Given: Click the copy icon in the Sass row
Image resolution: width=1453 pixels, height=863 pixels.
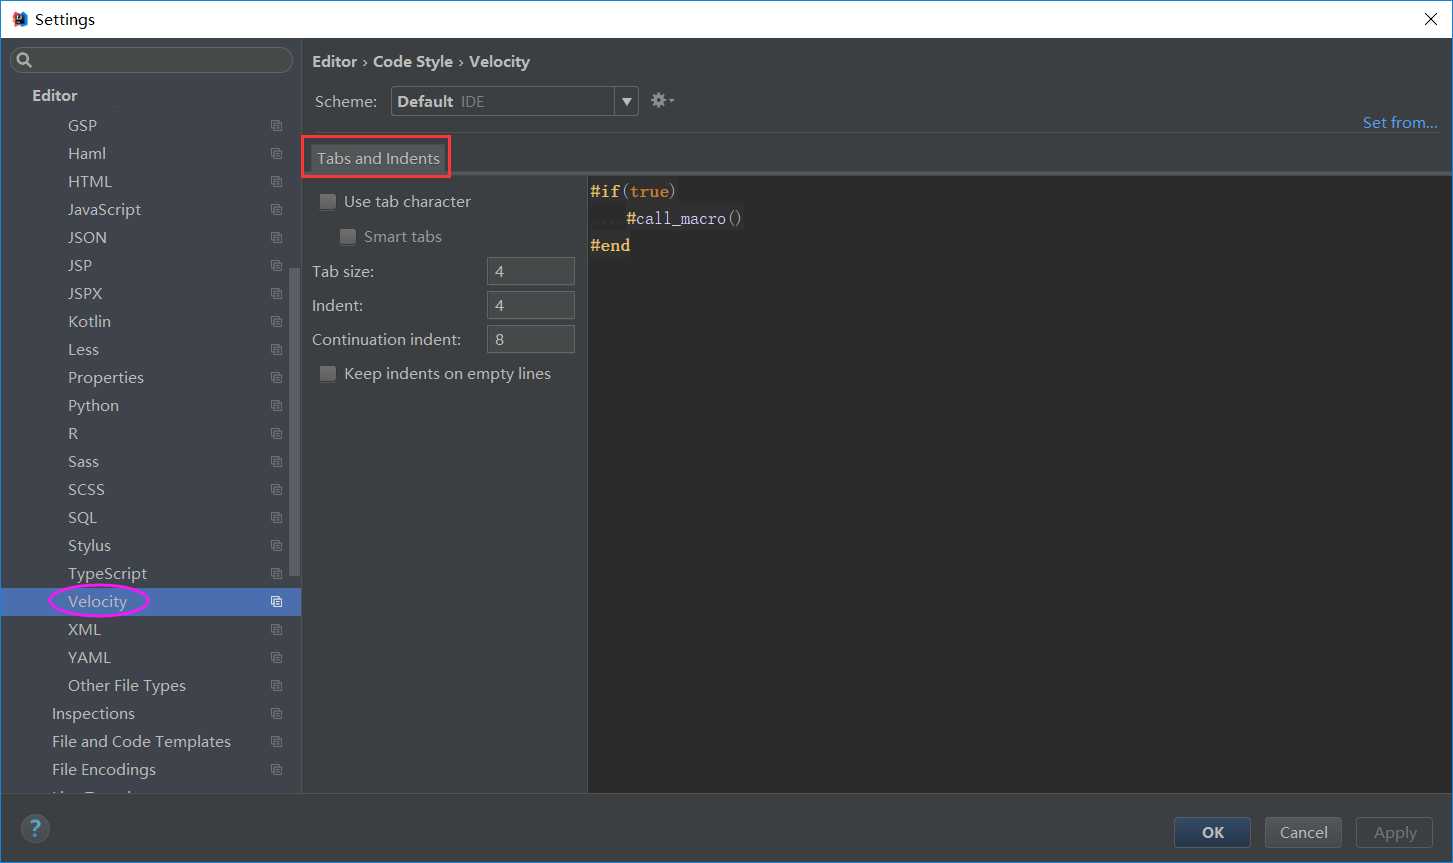Looking at the screenshot, I should (x=277, y=462).
